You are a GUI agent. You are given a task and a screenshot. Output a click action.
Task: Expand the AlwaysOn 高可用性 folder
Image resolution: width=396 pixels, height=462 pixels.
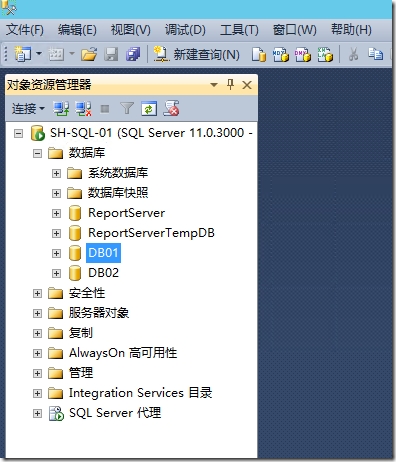tap(38, 354)
